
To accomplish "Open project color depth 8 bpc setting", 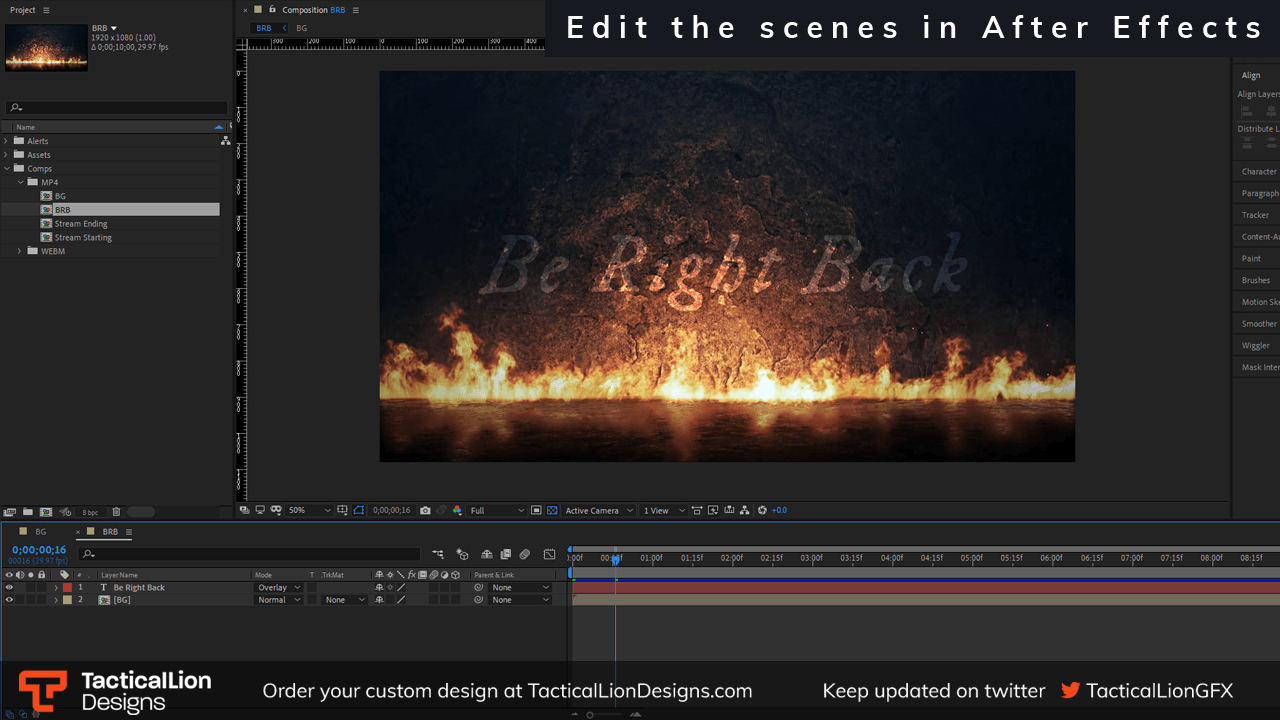I will pyautogui.click(x=91, y=512).
